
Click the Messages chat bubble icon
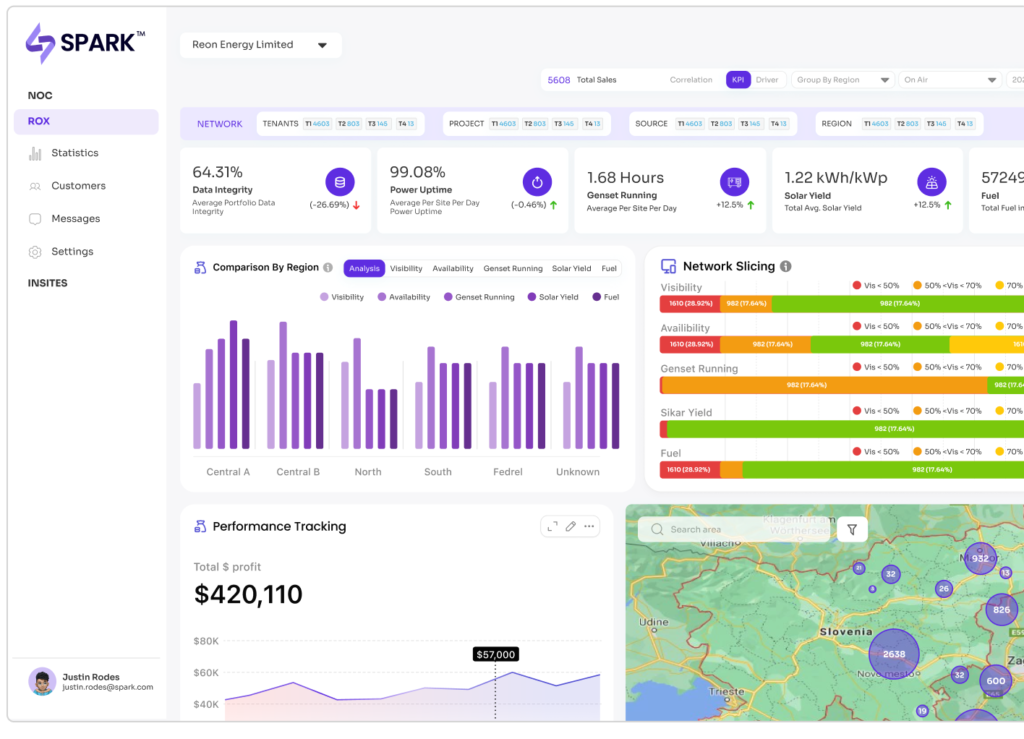35,219
